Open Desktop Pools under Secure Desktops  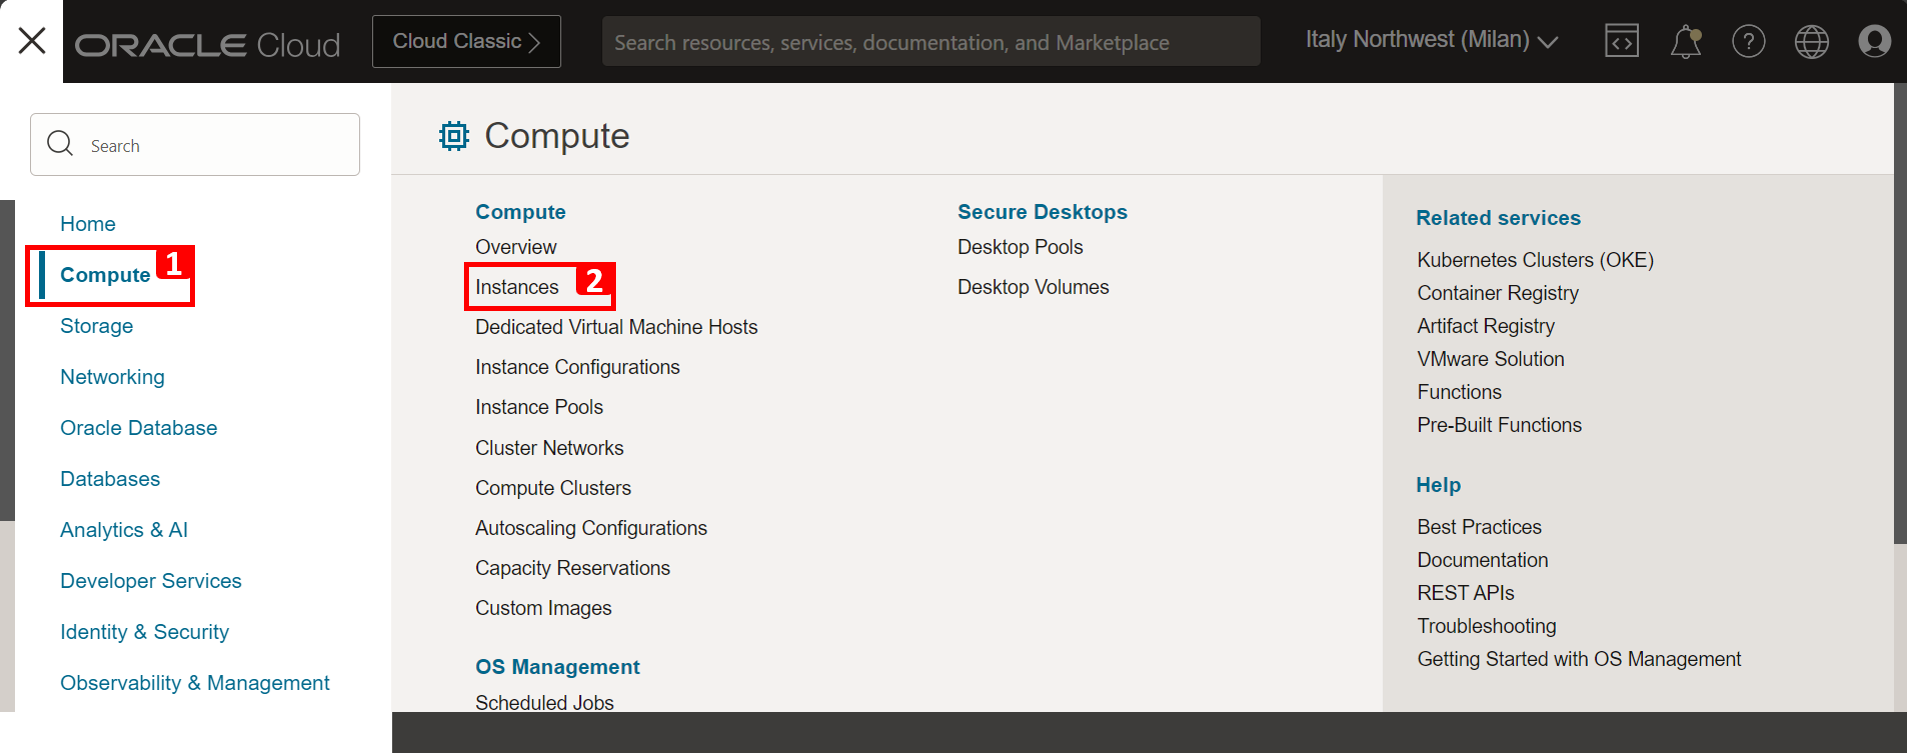click(x=1020, y=247)
